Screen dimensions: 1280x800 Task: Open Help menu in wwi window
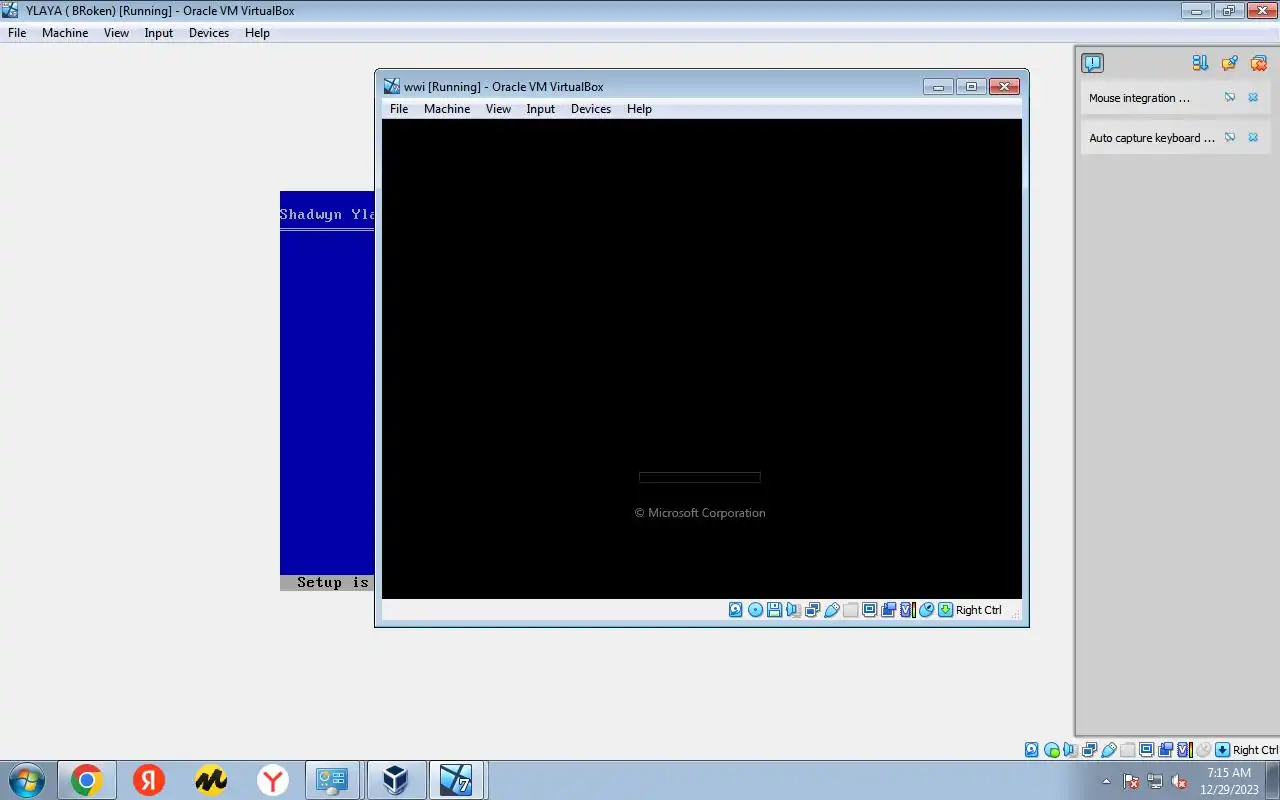pyautogui.click(x=639, y=109)
